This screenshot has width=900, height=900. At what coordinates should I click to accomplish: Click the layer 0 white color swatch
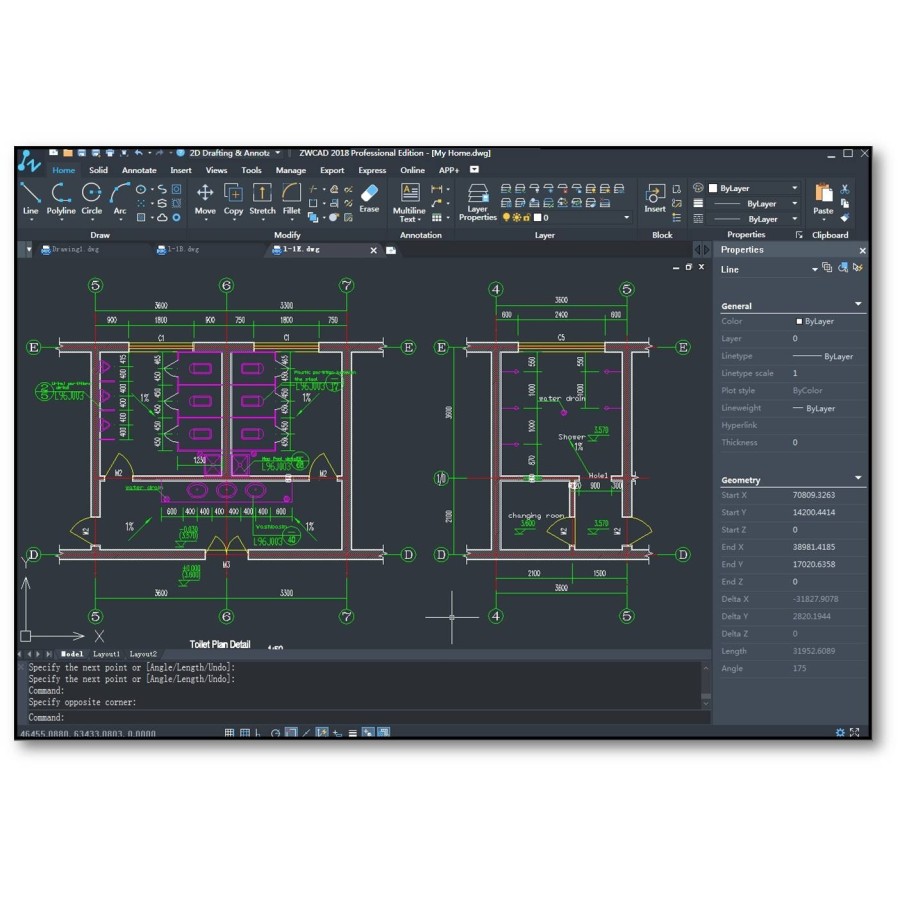click(x=537, y=218)
